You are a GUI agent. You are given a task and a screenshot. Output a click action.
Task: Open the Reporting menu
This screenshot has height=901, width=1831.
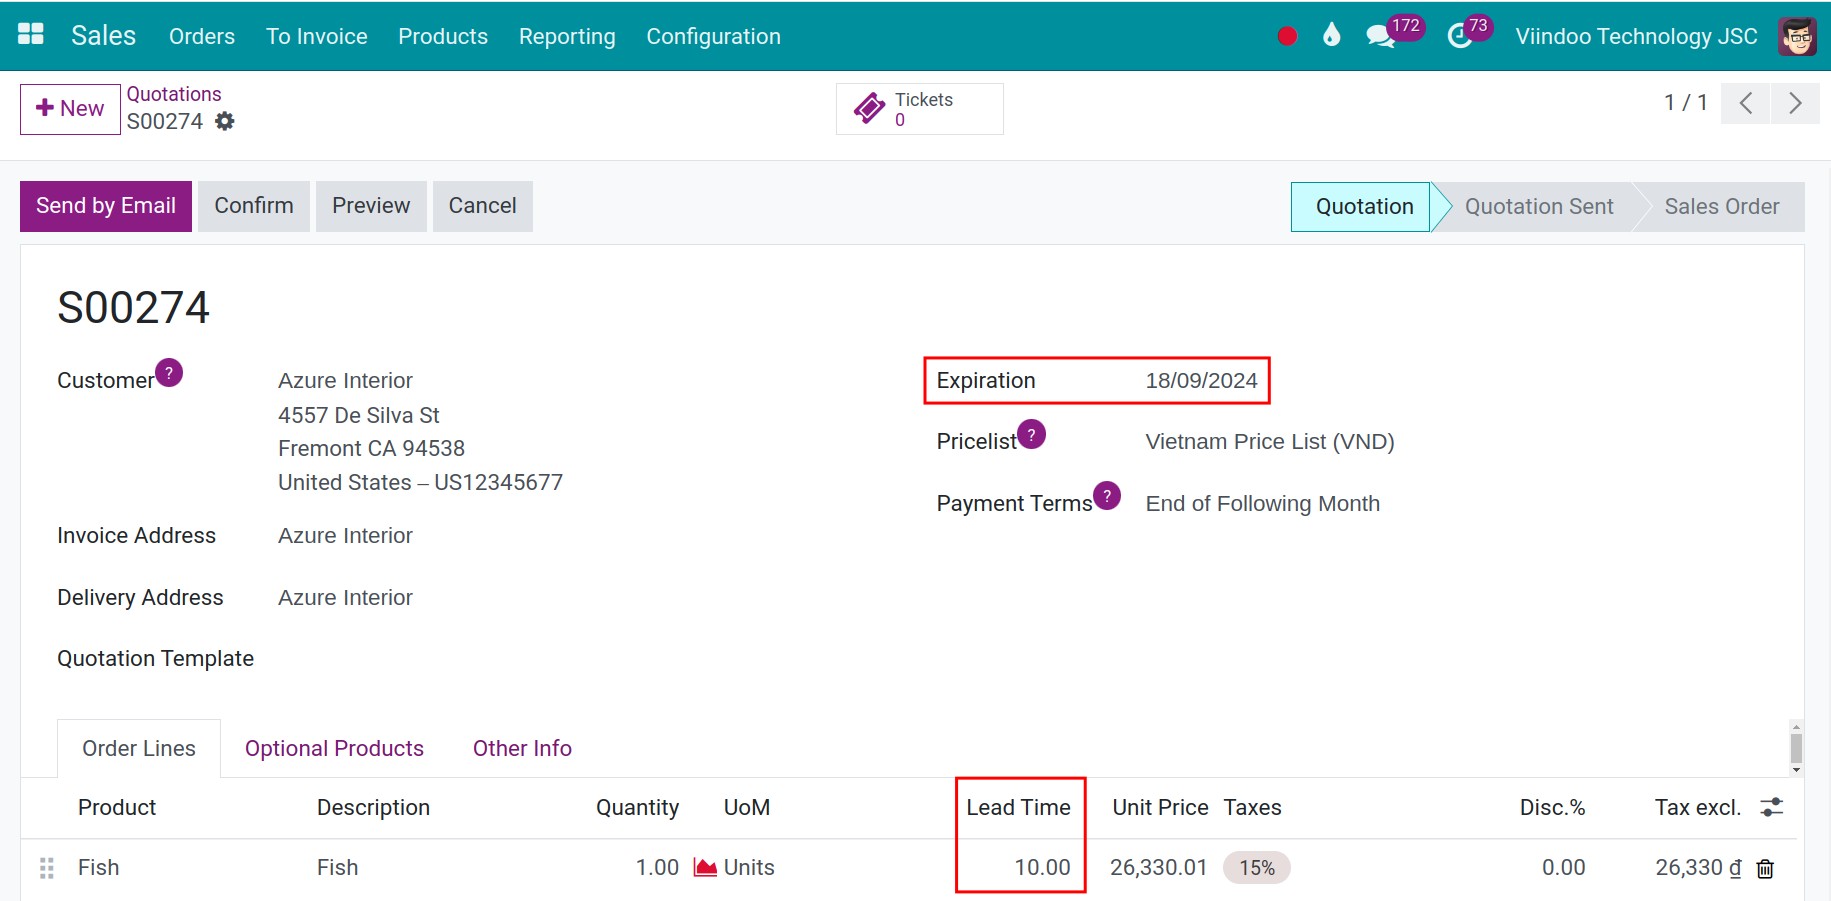point(567,36)
